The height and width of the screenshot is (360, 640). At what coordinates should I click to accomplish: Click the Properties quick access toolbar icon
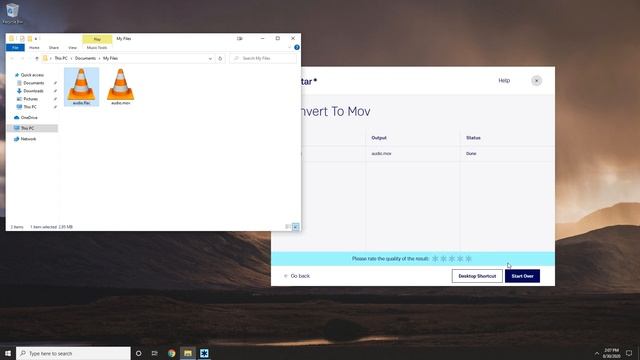(22, 39)
